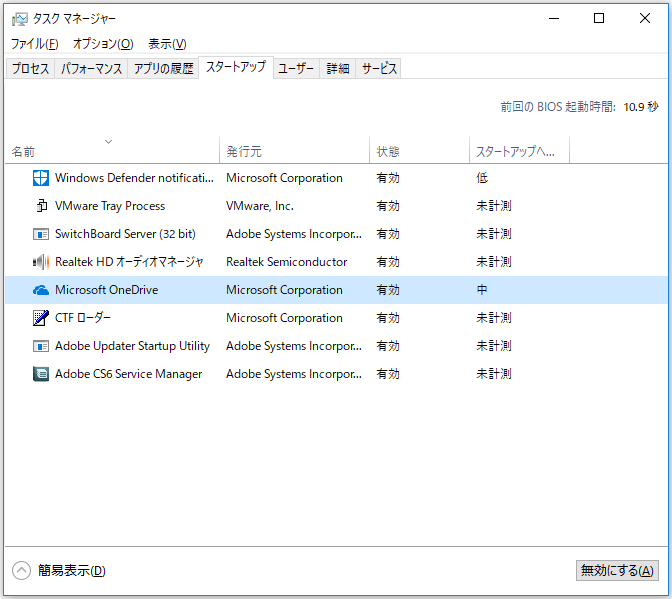This screenshot has height=599, width=672.
Task: Sort by the 名前 column header
Action: coord(24,152)
